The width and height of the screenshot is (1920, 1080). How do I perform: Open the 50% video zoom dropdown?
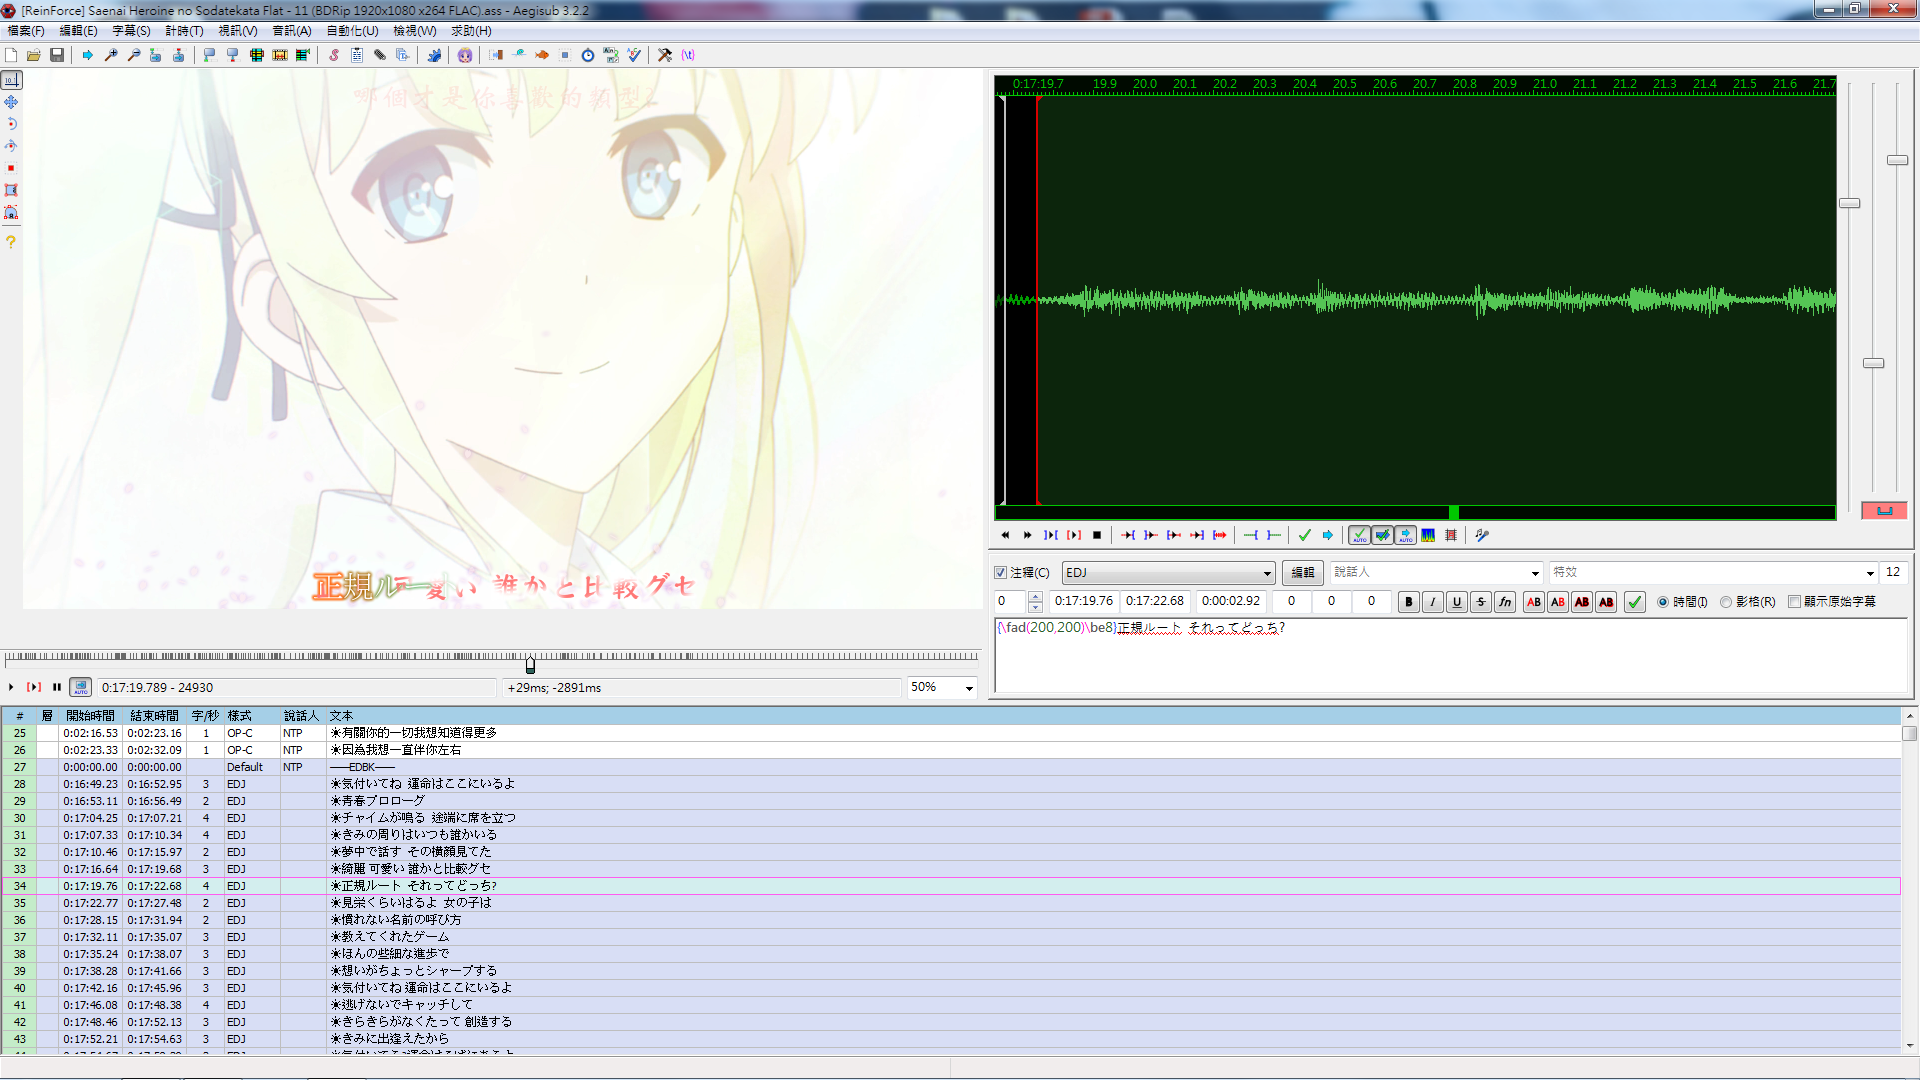point(968,688)
